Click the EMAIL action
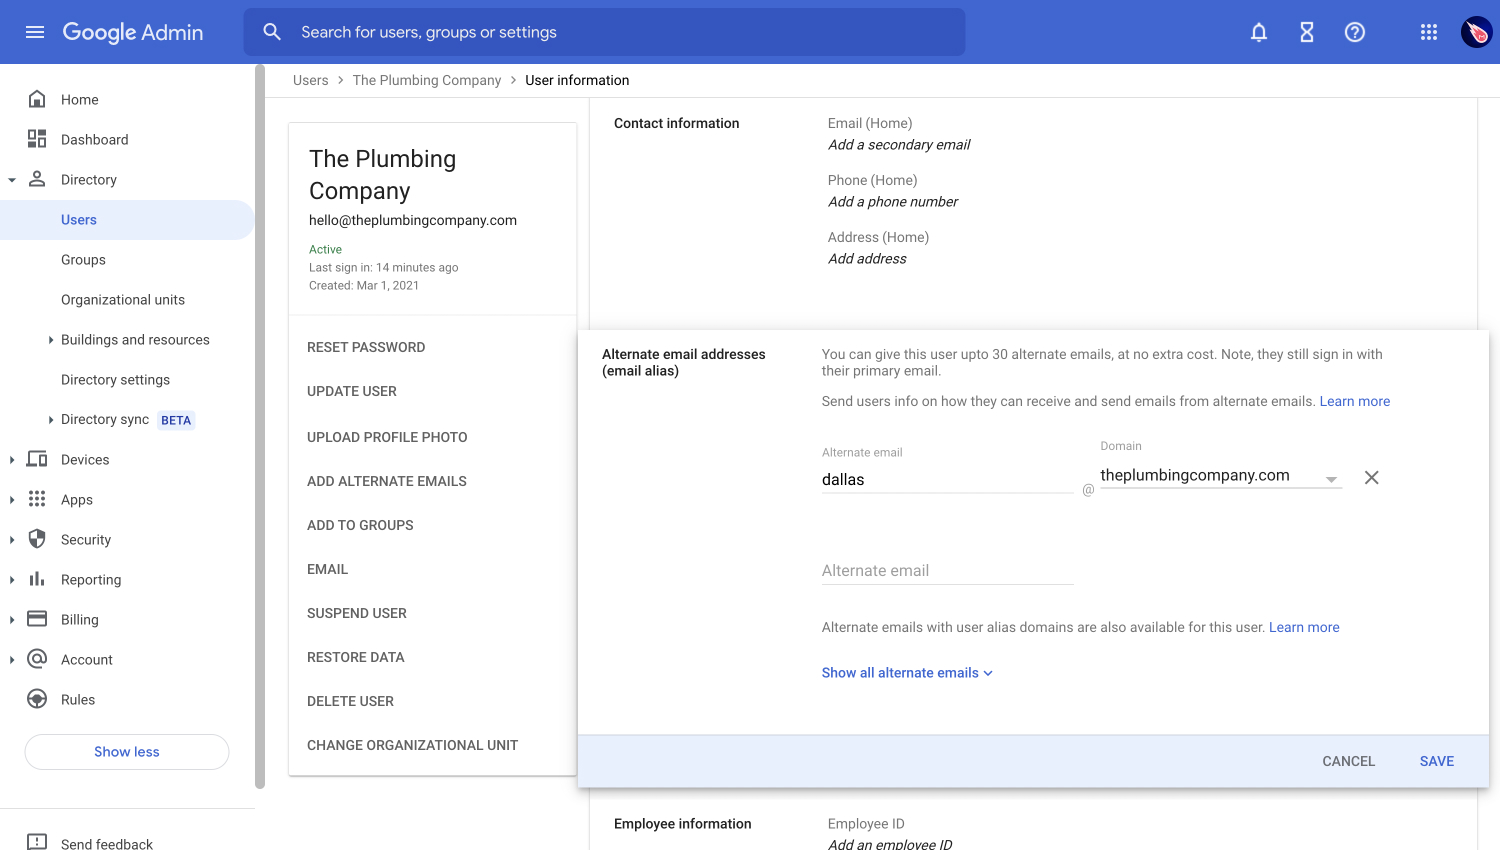This screenshot has width=1500, height=850. [328, 569]
